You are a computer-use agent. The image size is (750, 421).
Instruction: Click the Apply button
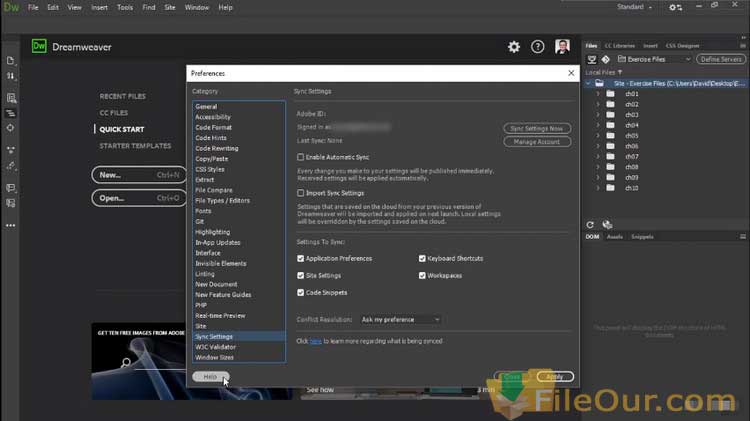[555, 377]
